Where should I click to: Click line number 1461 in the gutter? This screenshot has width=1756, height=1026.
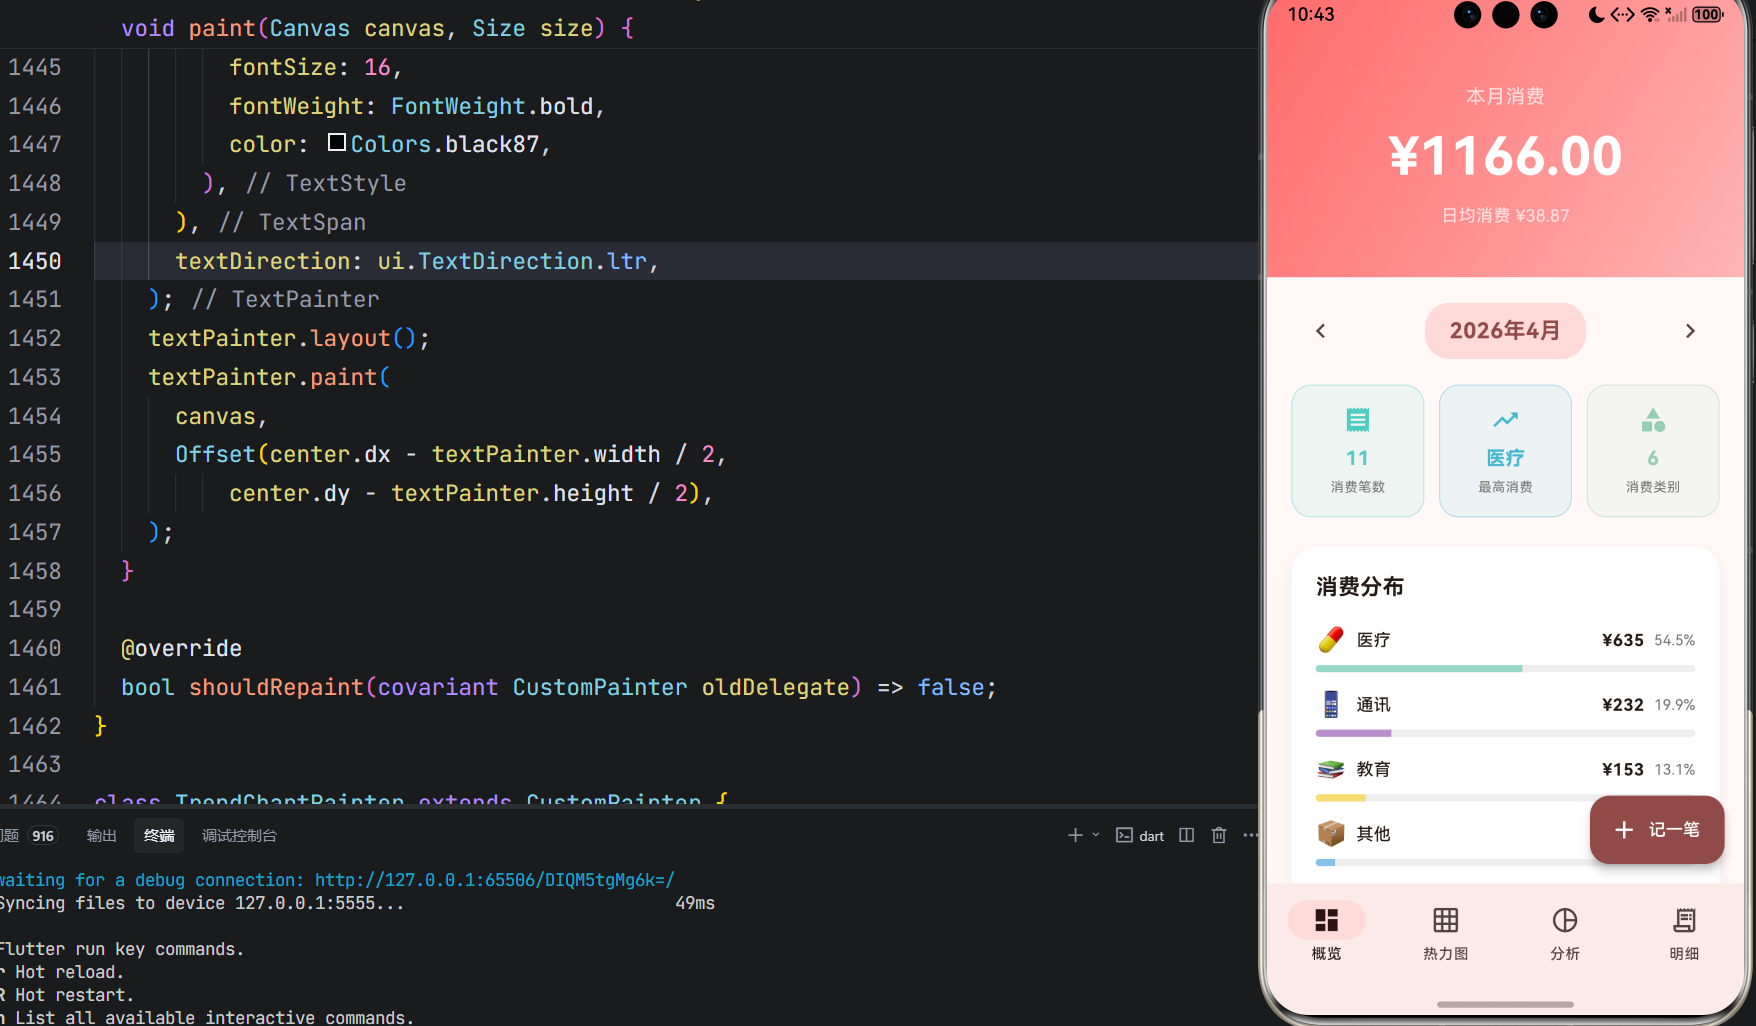(35, 687)
